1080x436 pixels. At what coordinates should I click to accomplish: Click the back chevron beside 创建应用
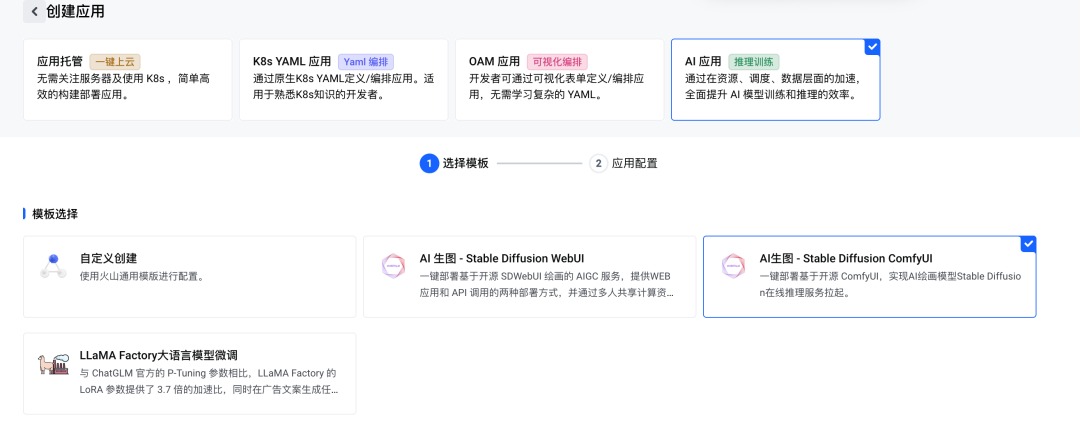coord(34,12)
